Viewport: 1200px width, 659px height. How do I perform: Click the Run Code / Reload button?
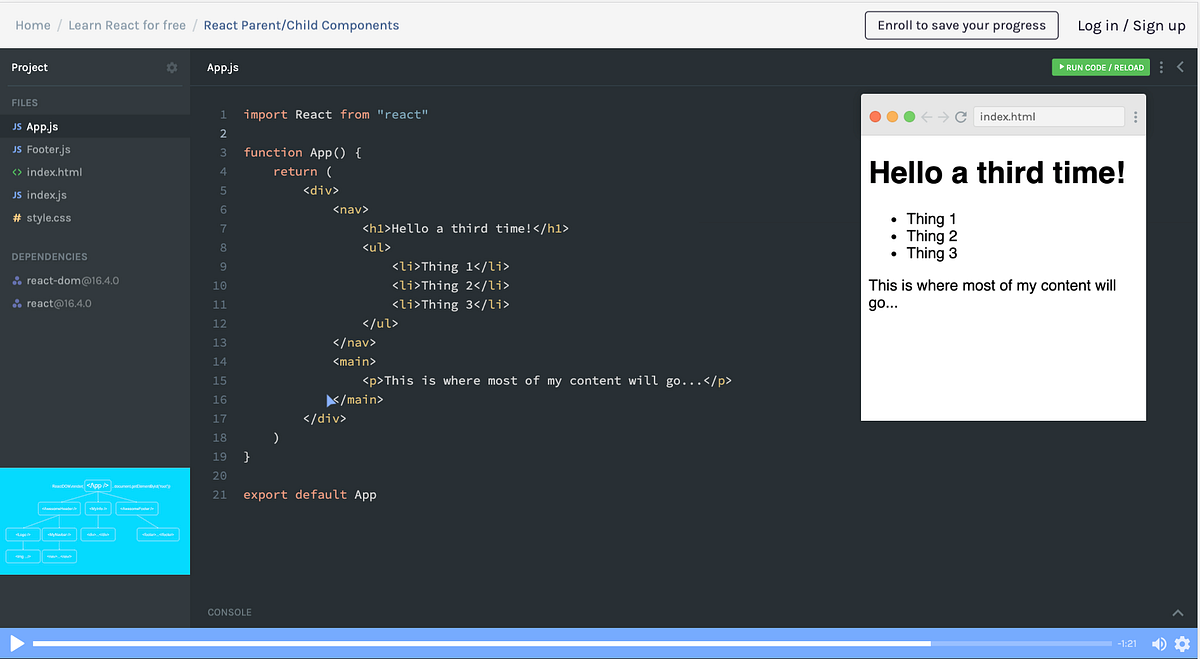point(1100,67)
